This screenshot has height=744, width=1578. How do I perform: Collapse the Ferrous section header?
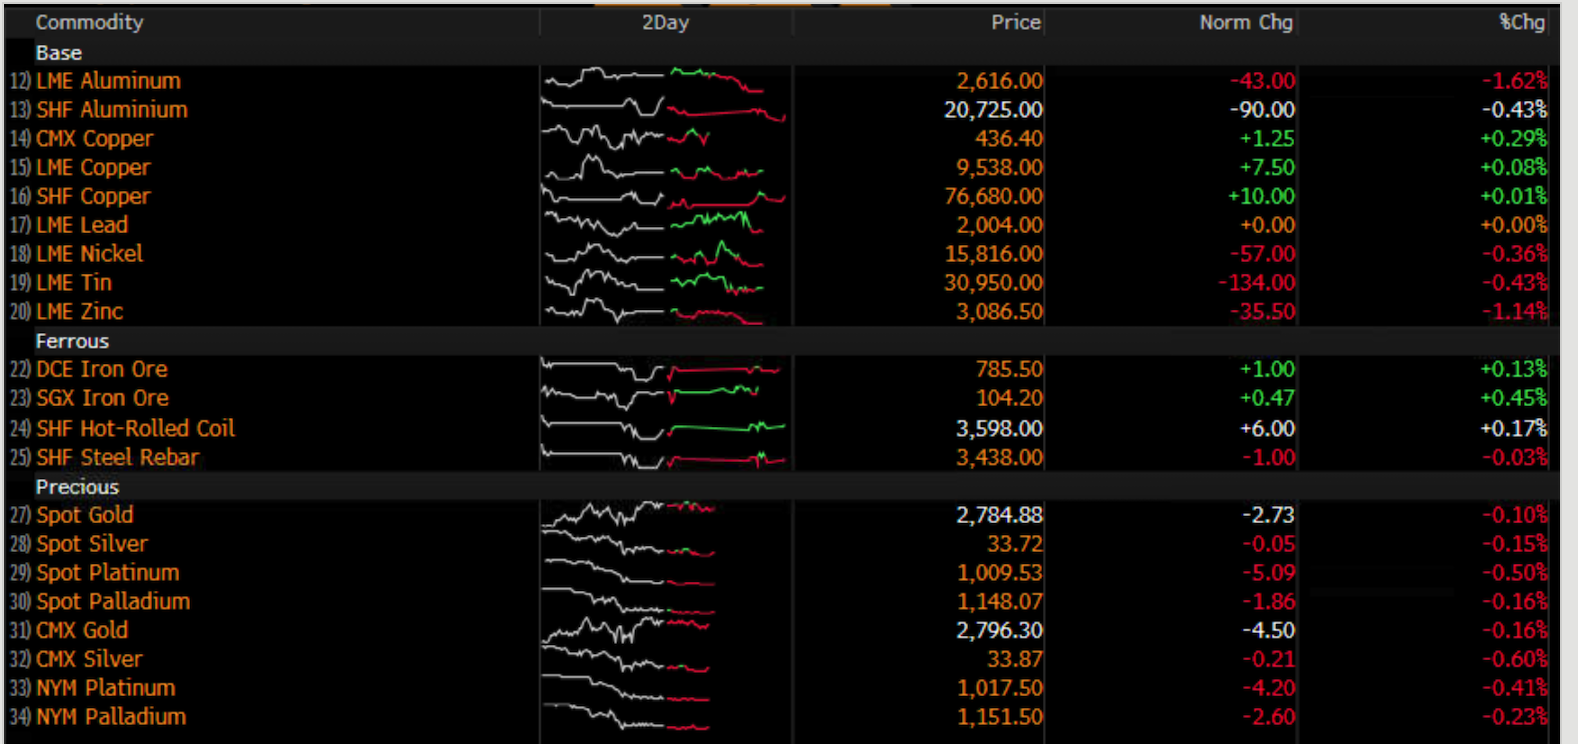[72, 341]
